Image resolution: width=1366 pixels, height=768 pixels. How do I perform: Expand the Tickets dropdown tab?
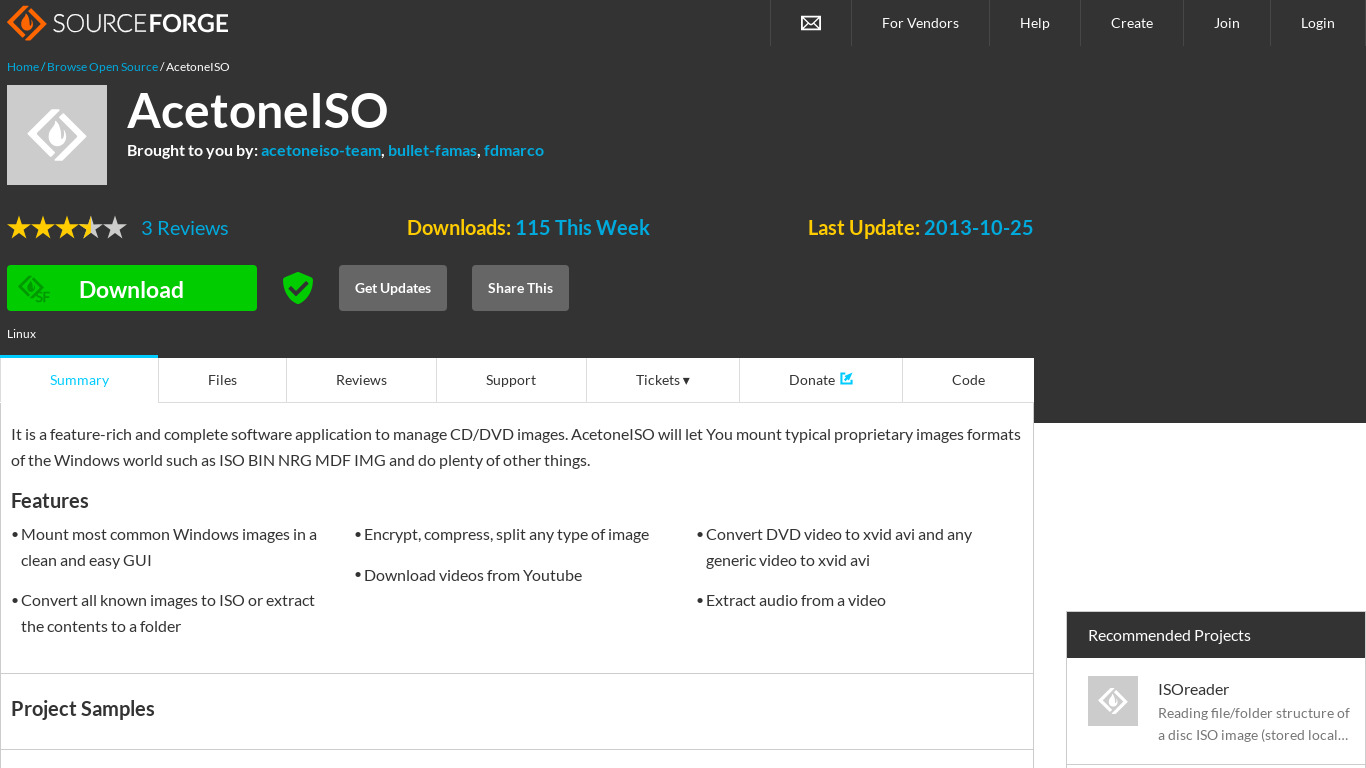click(663, 380)
